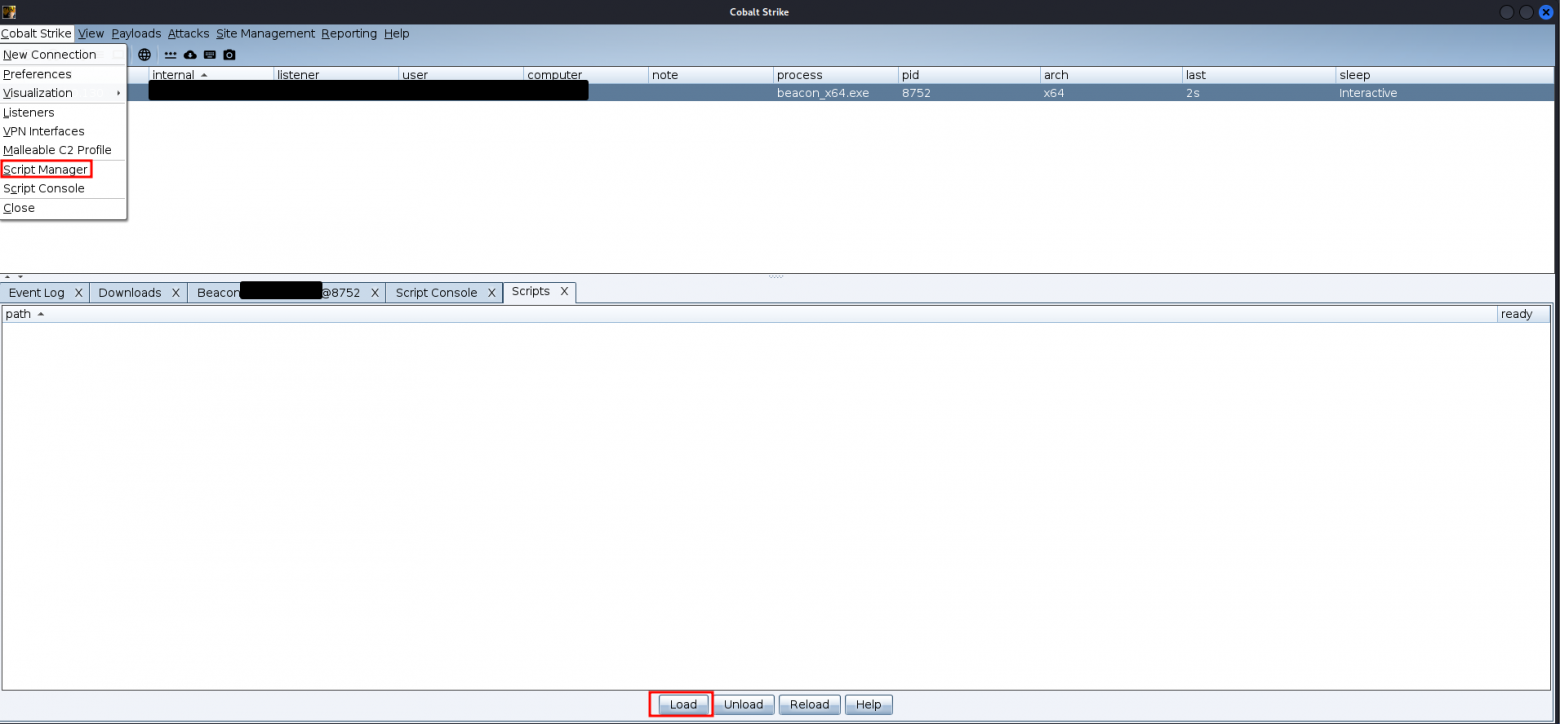The width and height of the screenshot is (1560, 724).
Task: Sort by the internal column header
Action: 211,75
